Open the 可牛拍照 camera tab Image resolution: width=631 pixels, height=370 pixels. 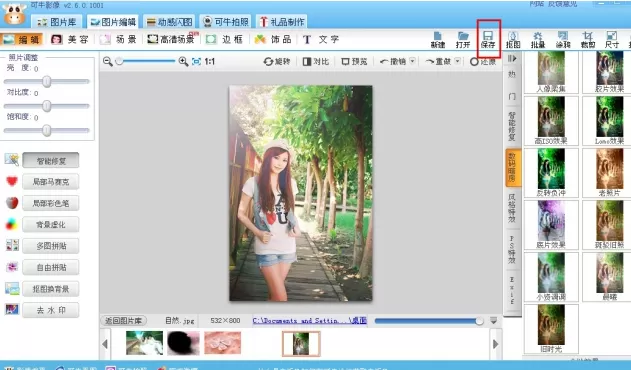(226, 22)
